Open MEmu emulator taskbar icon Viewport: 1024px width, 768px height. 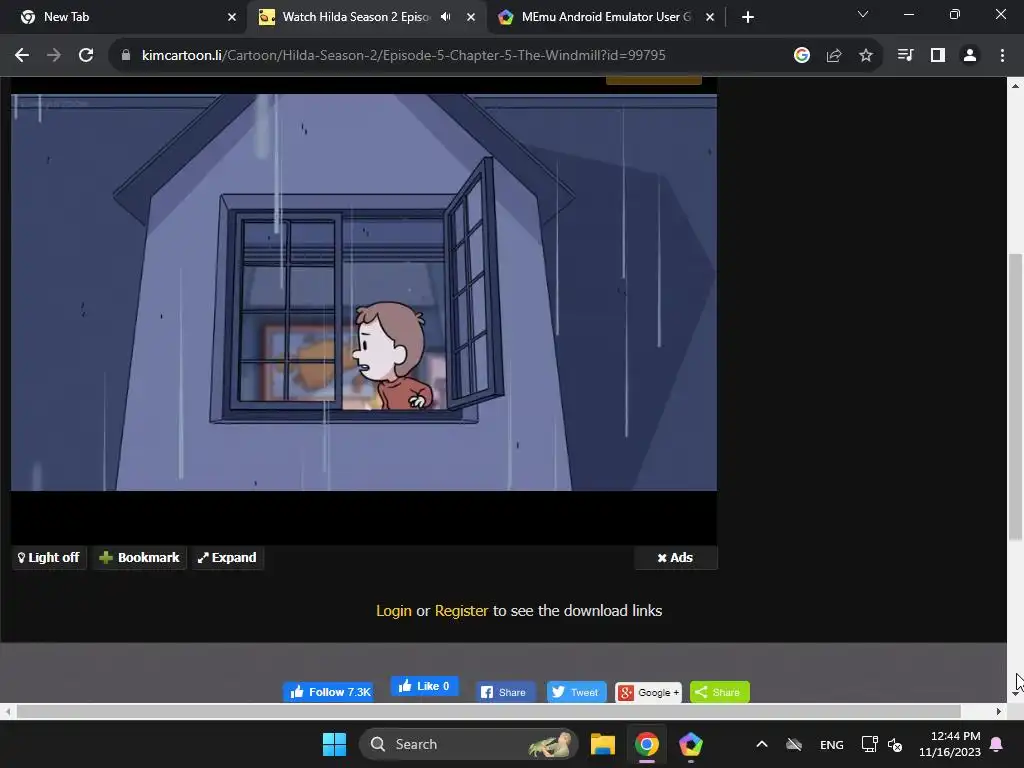690,744
